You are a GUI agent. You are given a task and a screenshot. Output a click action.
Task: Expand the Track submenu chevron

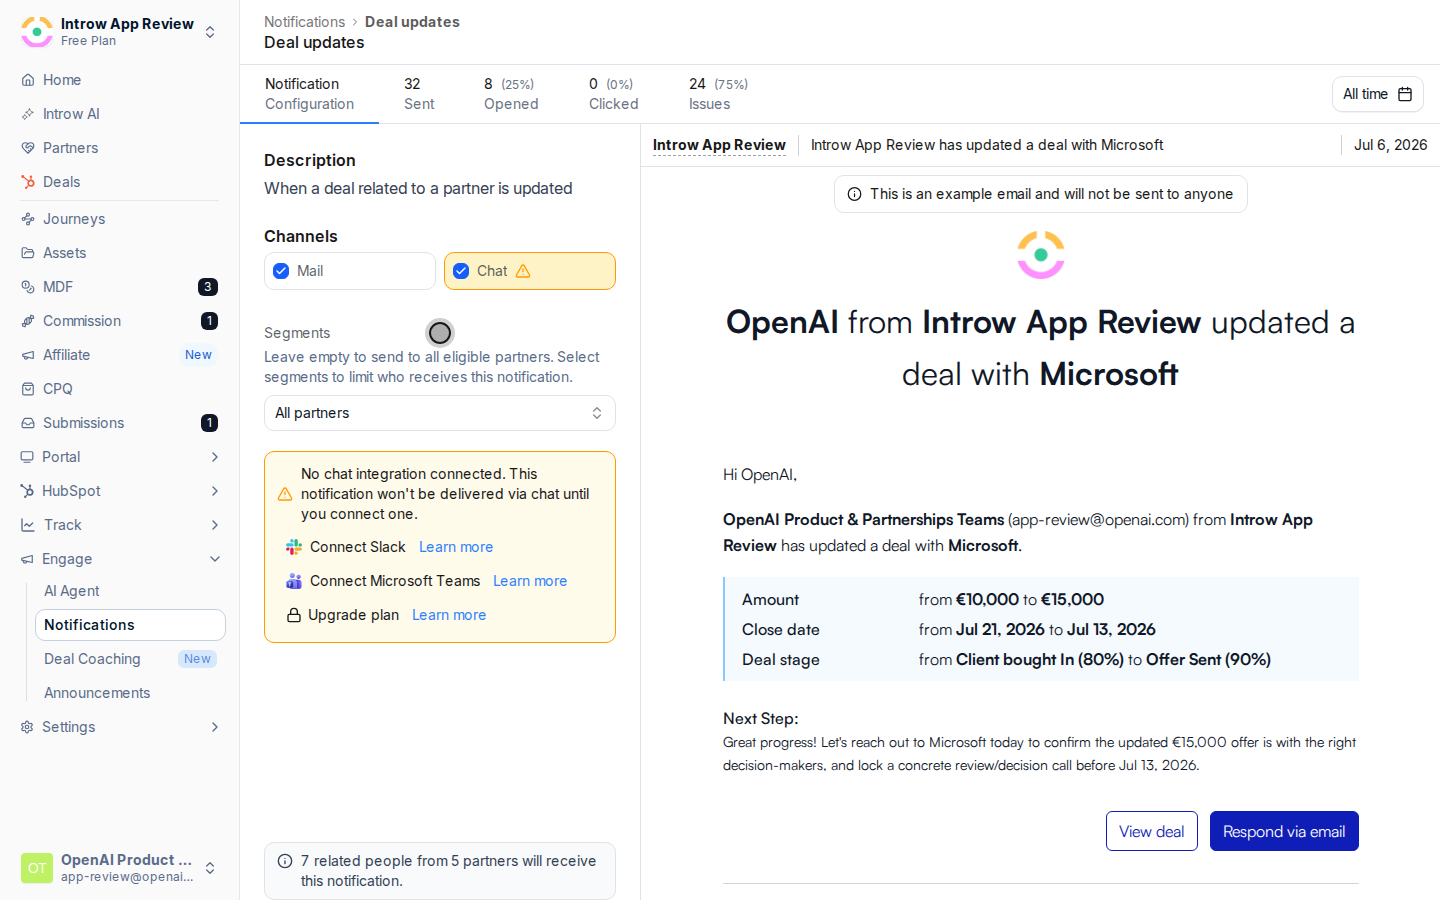click(215, 525)
